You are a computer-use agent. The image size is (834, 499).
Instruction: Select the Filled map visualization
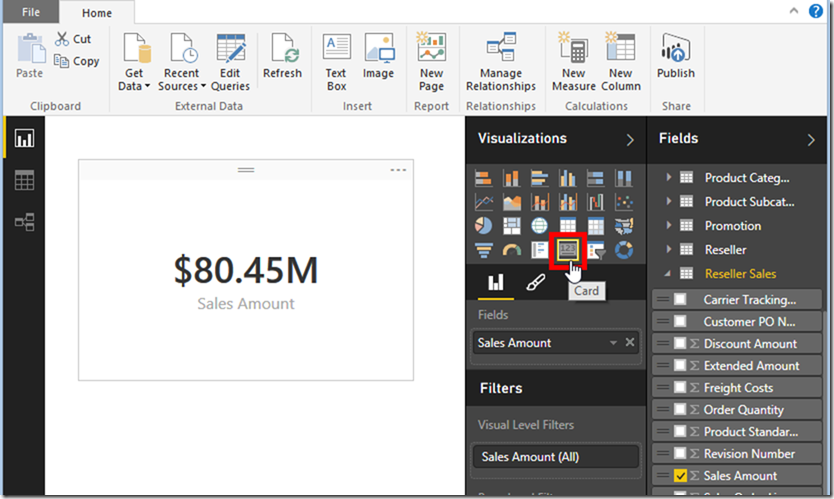624,226
